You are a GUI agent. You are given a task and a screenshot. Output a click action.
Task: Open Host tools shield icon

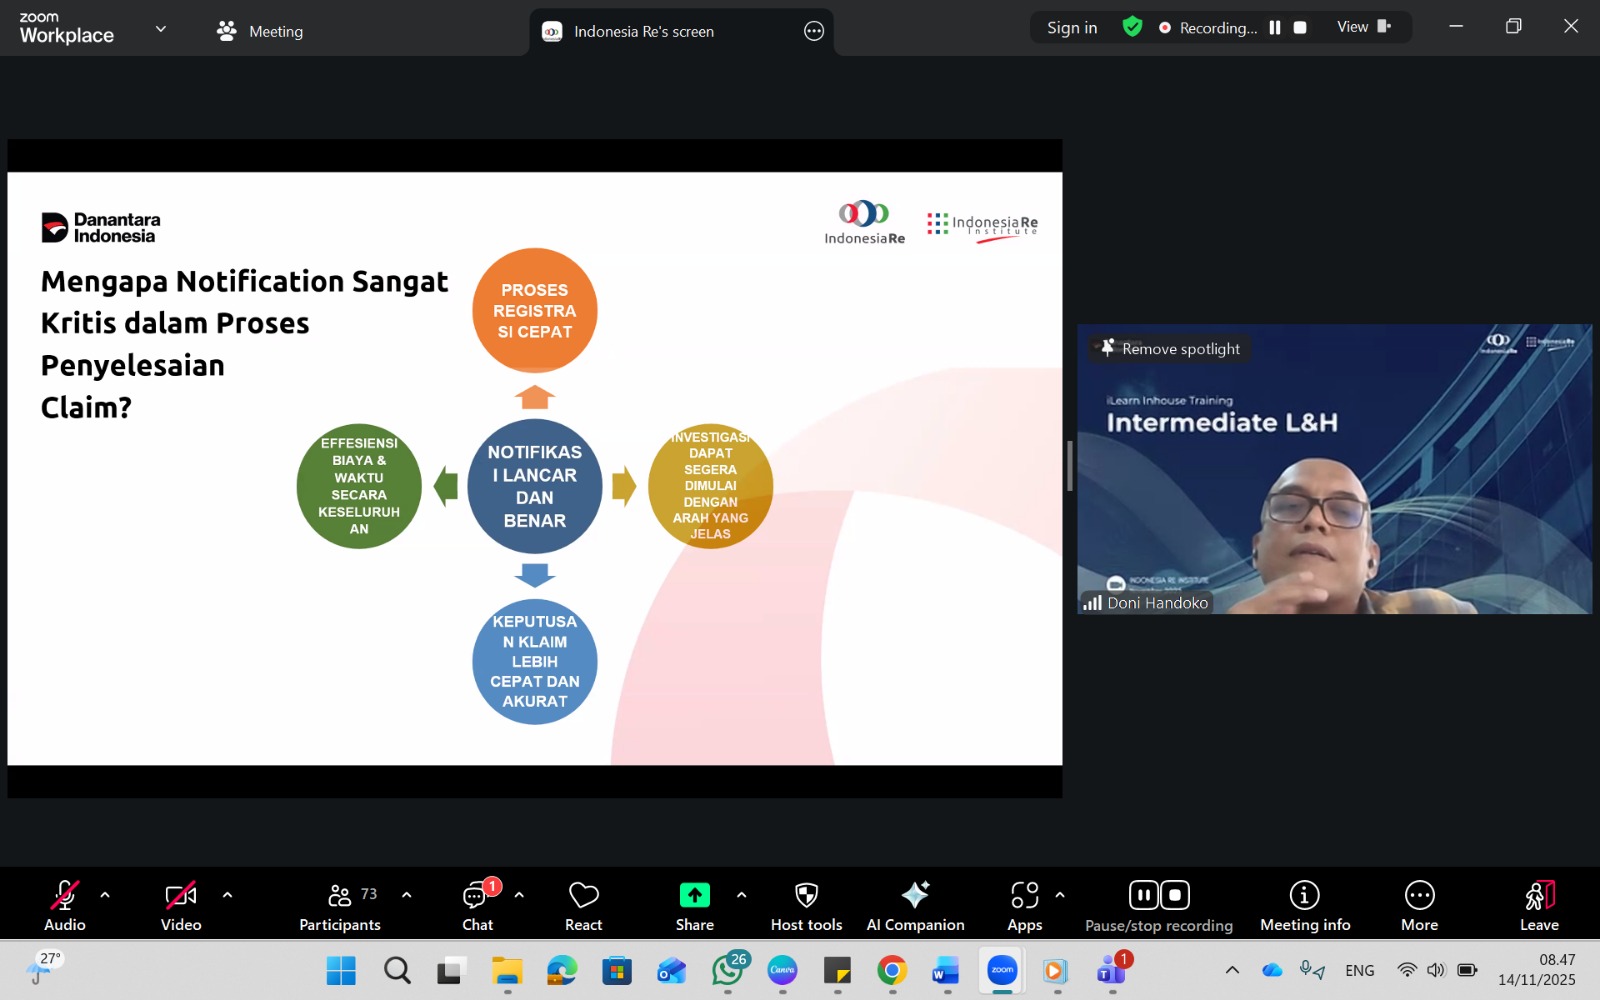(x=806, y=896)
